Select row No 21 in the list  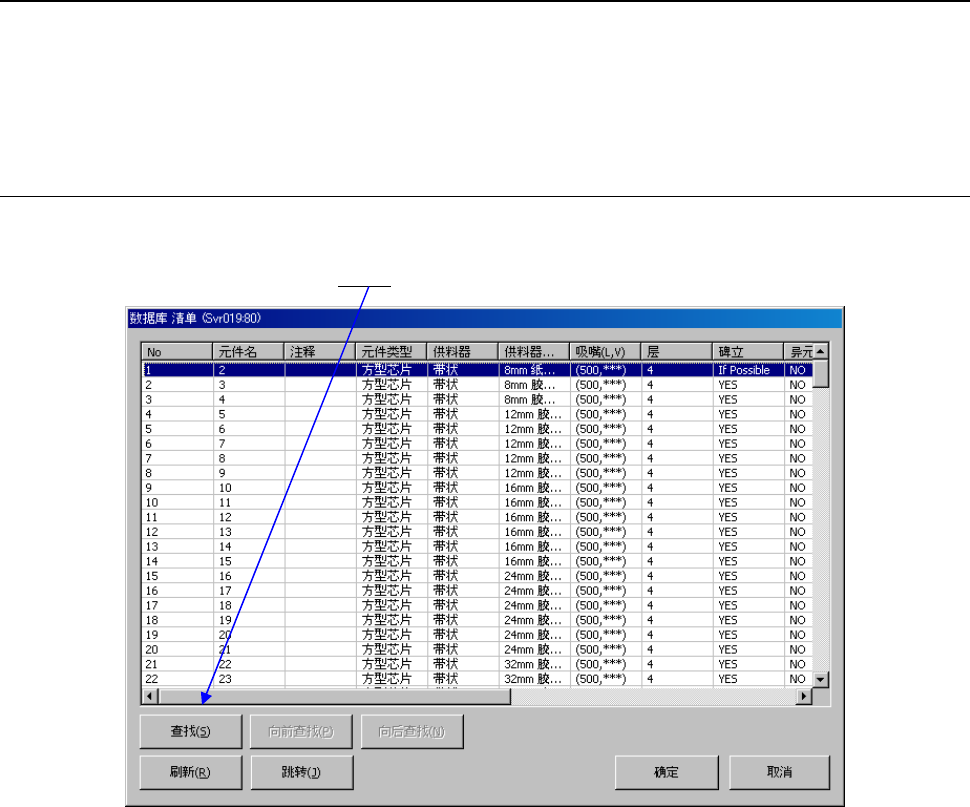click(x=477, y=664)
